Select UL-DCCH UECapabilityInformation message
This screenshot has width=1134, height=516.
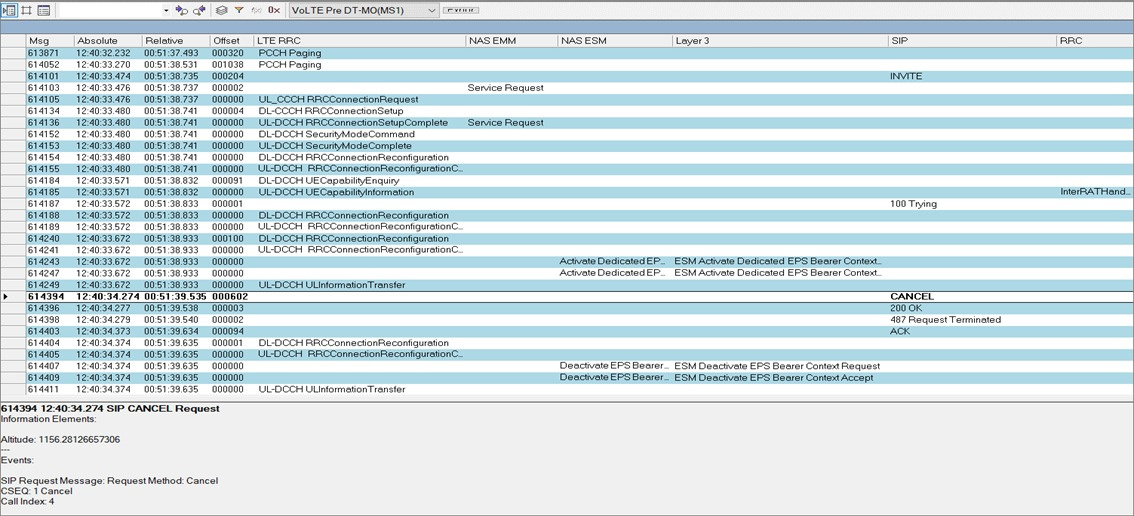pos(336,192)
